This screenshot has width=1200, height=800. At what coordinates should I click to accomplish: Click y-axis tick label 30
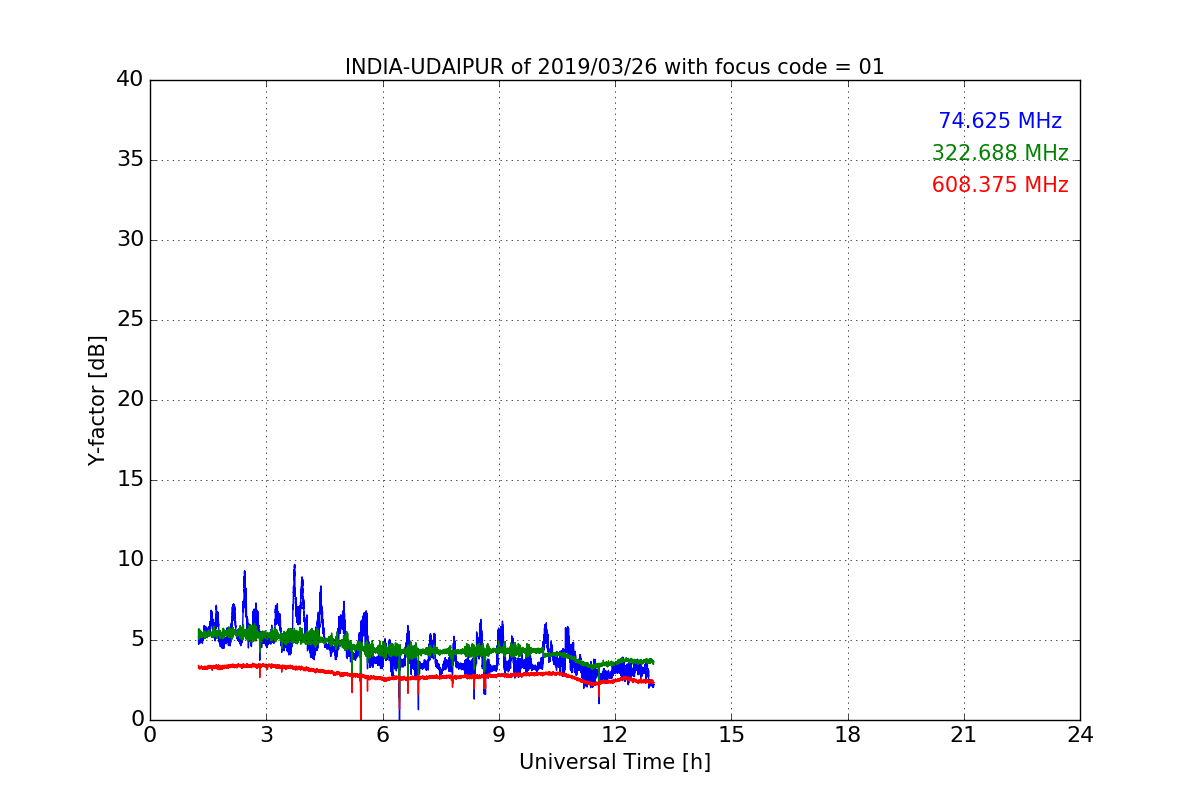[130, 240]
